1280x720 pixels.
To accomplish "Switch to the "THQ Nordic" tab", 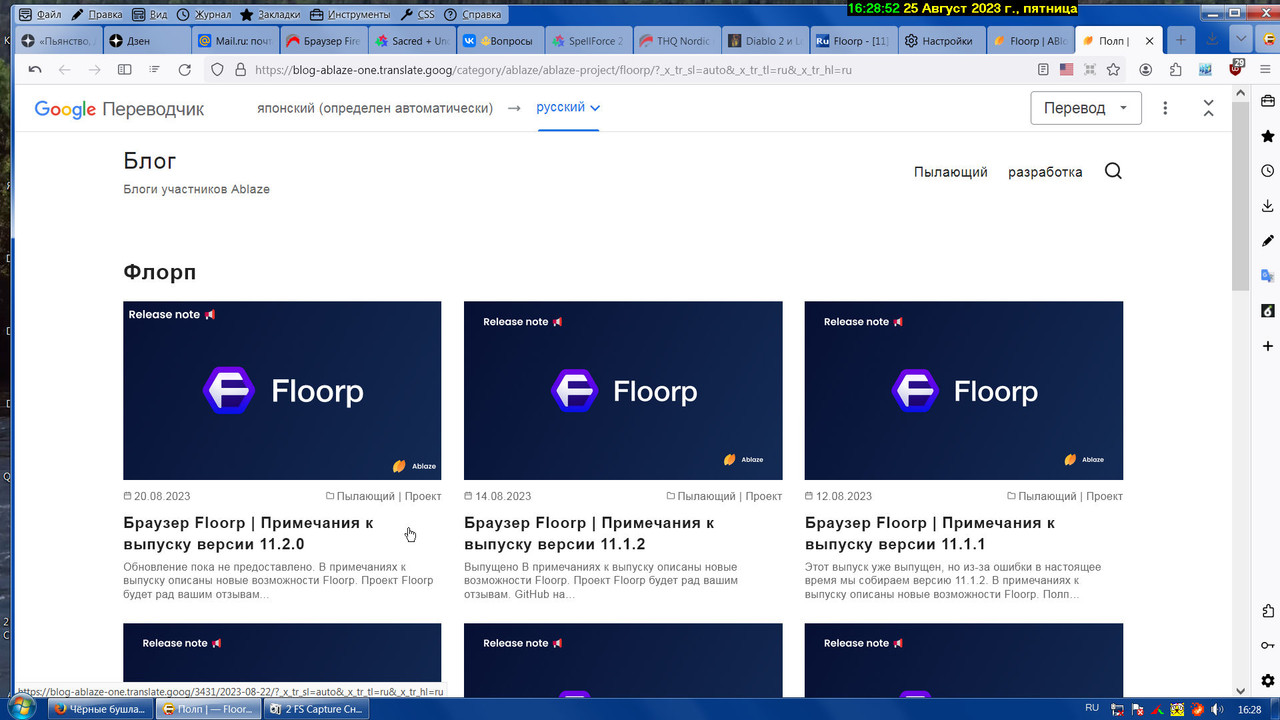I will point(675,41).
